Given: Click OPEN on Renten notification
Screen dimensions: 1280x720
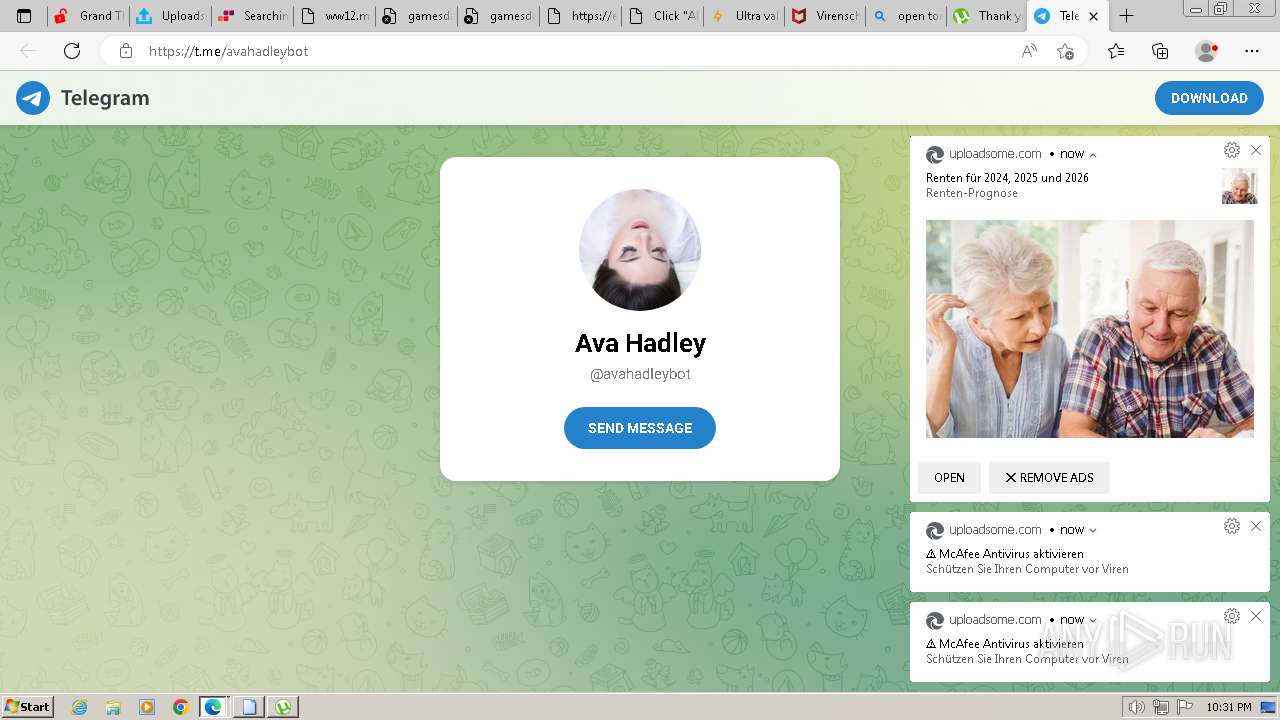Looking at the screenshot, I should click(x=949, y=478).
